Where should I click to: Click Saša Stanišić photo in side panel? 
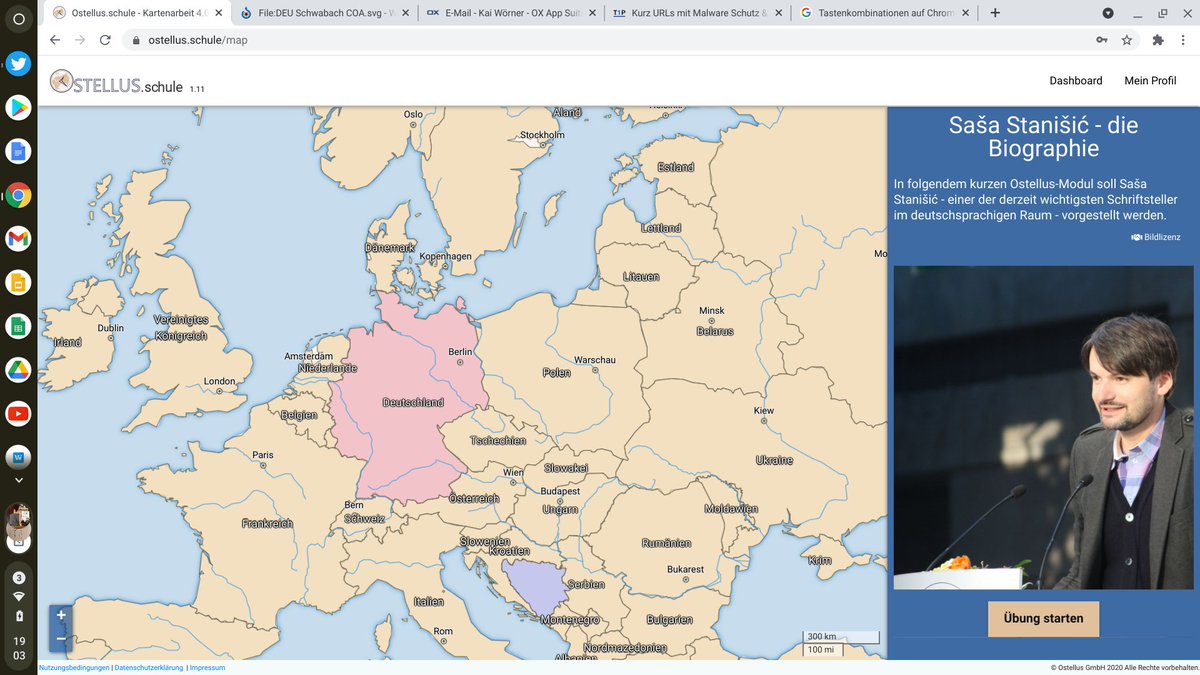pos(1043,427)
